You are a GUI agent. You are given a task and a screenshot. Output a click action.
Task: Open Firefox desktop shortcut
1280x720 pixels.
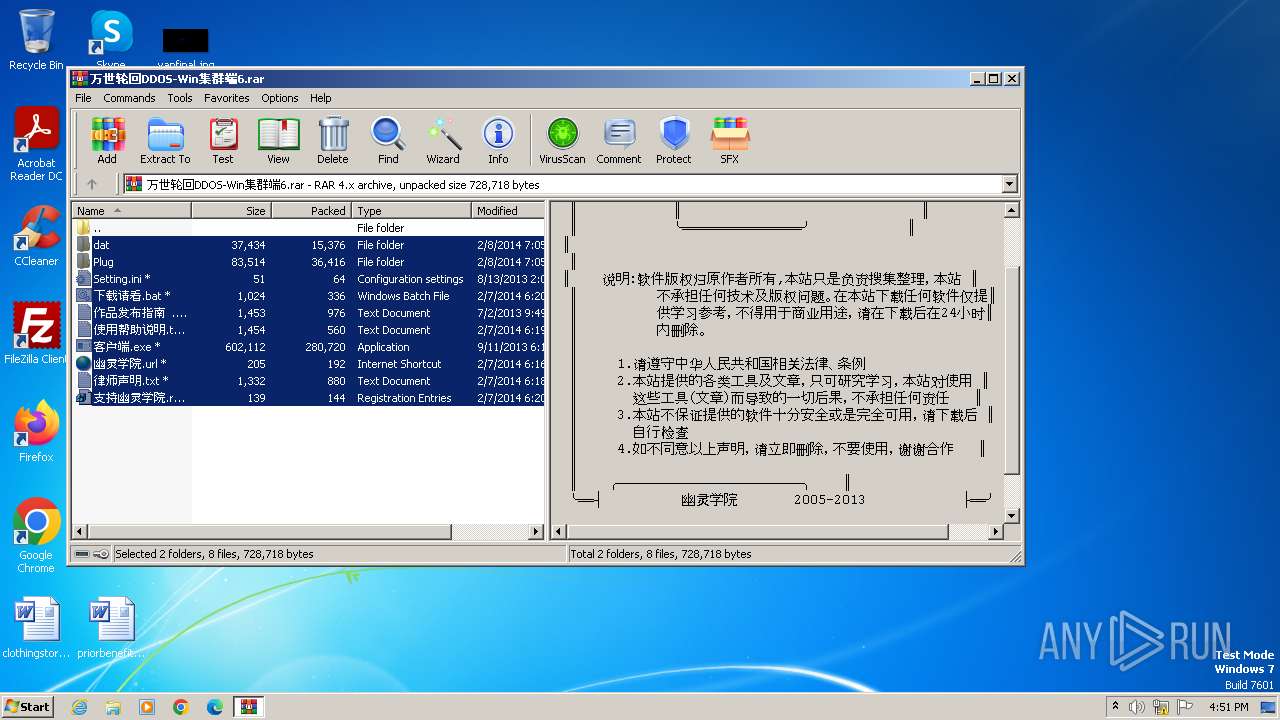tap(36, 431)
